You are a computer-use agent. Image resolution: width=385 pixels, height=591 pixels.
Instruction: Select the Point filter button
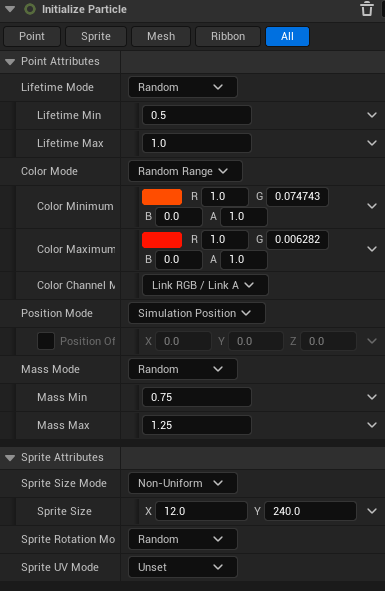point(32,36)
